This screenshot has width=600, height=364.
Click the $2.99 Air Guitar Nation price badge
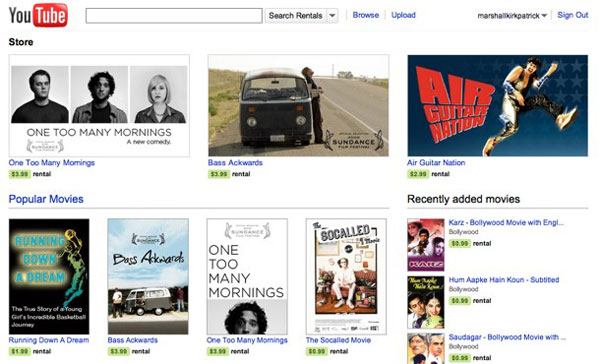(x=417, y=174)
